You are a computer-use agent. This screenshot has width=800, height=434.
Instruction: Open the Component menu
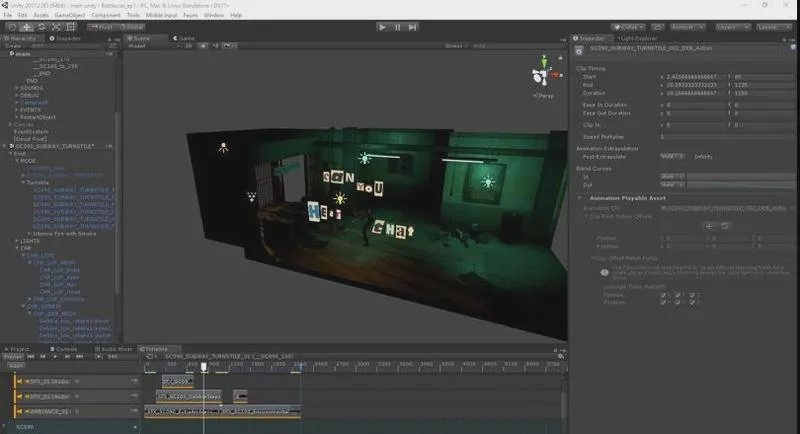106,15
